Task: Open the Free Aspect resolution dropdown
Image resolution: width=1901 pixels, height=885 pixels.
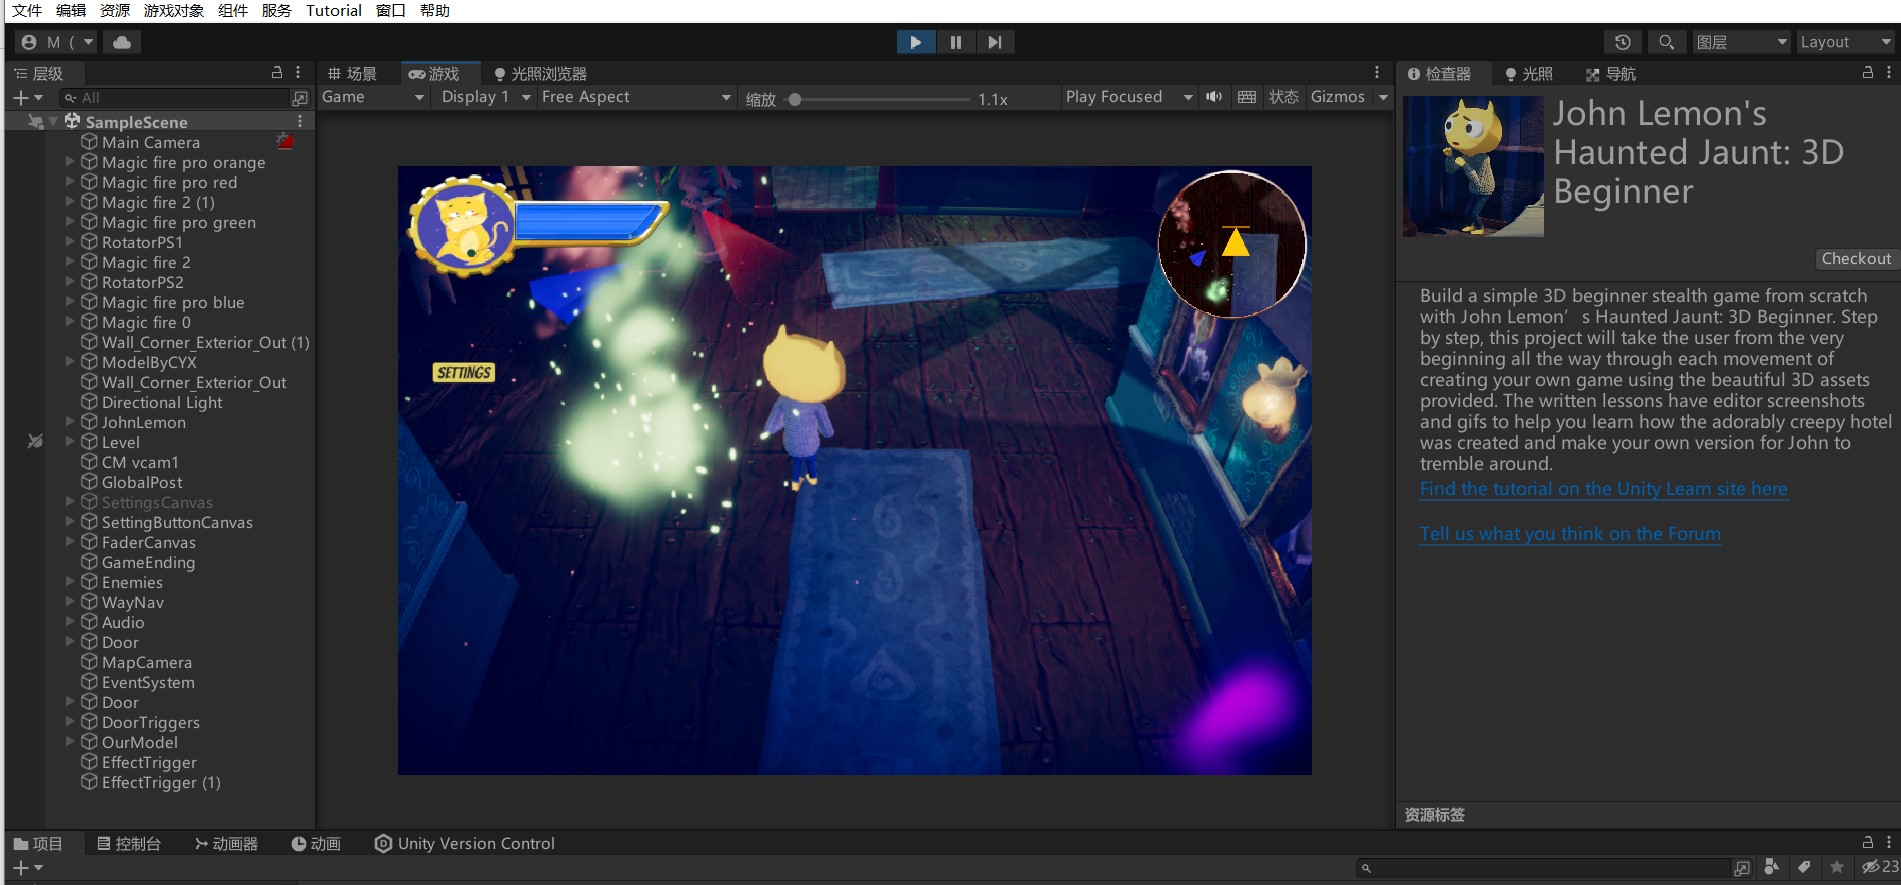Action: [636, 97]
